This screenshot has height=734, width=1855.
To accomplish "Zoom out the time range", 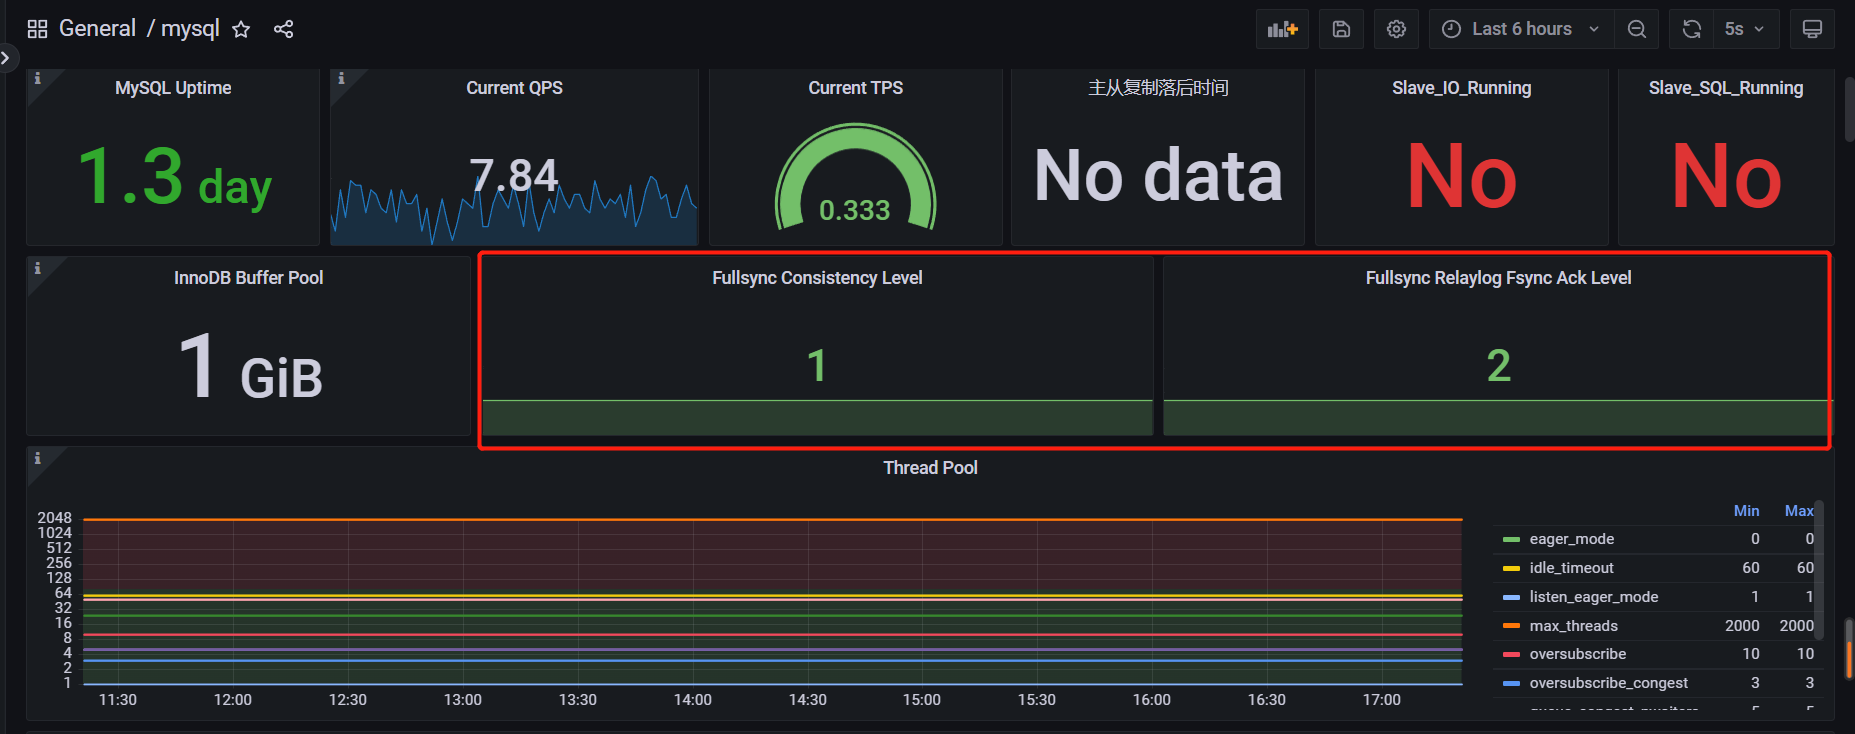I will tap(1636, 29).
